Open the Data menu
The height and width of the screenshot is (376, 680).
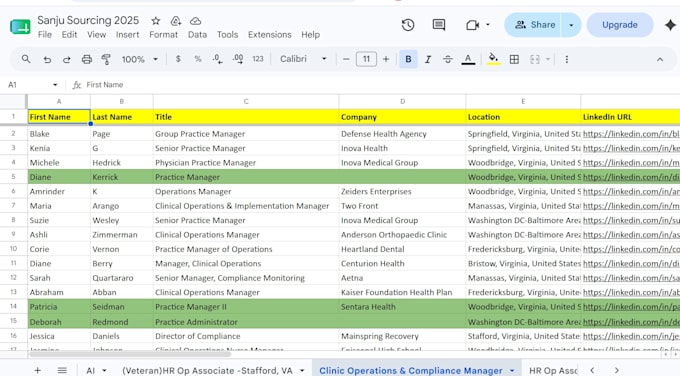[197, 35]
